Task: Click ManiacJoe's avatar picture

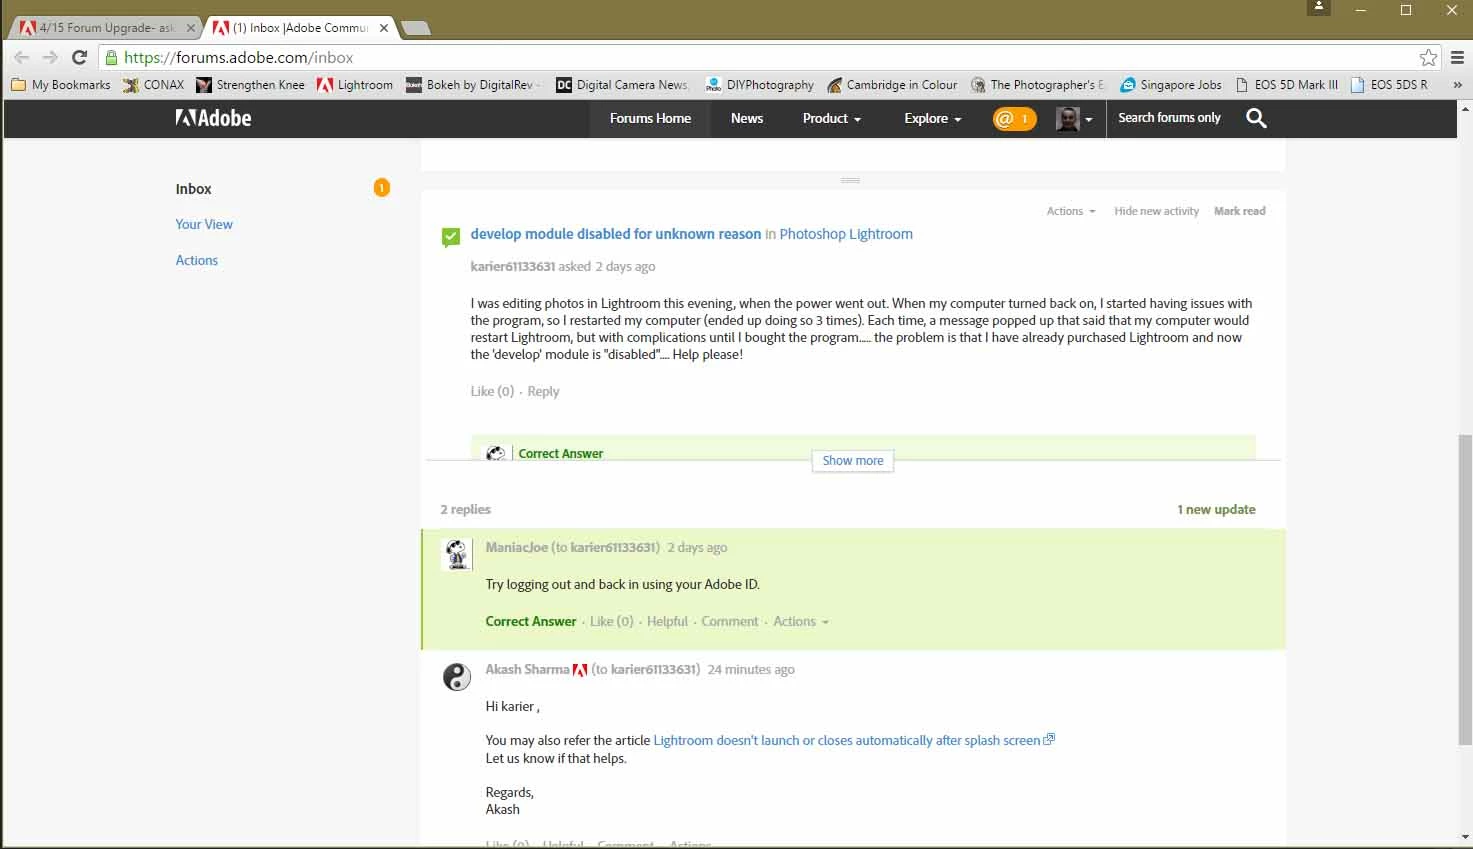Action: [x=457, y=554]
